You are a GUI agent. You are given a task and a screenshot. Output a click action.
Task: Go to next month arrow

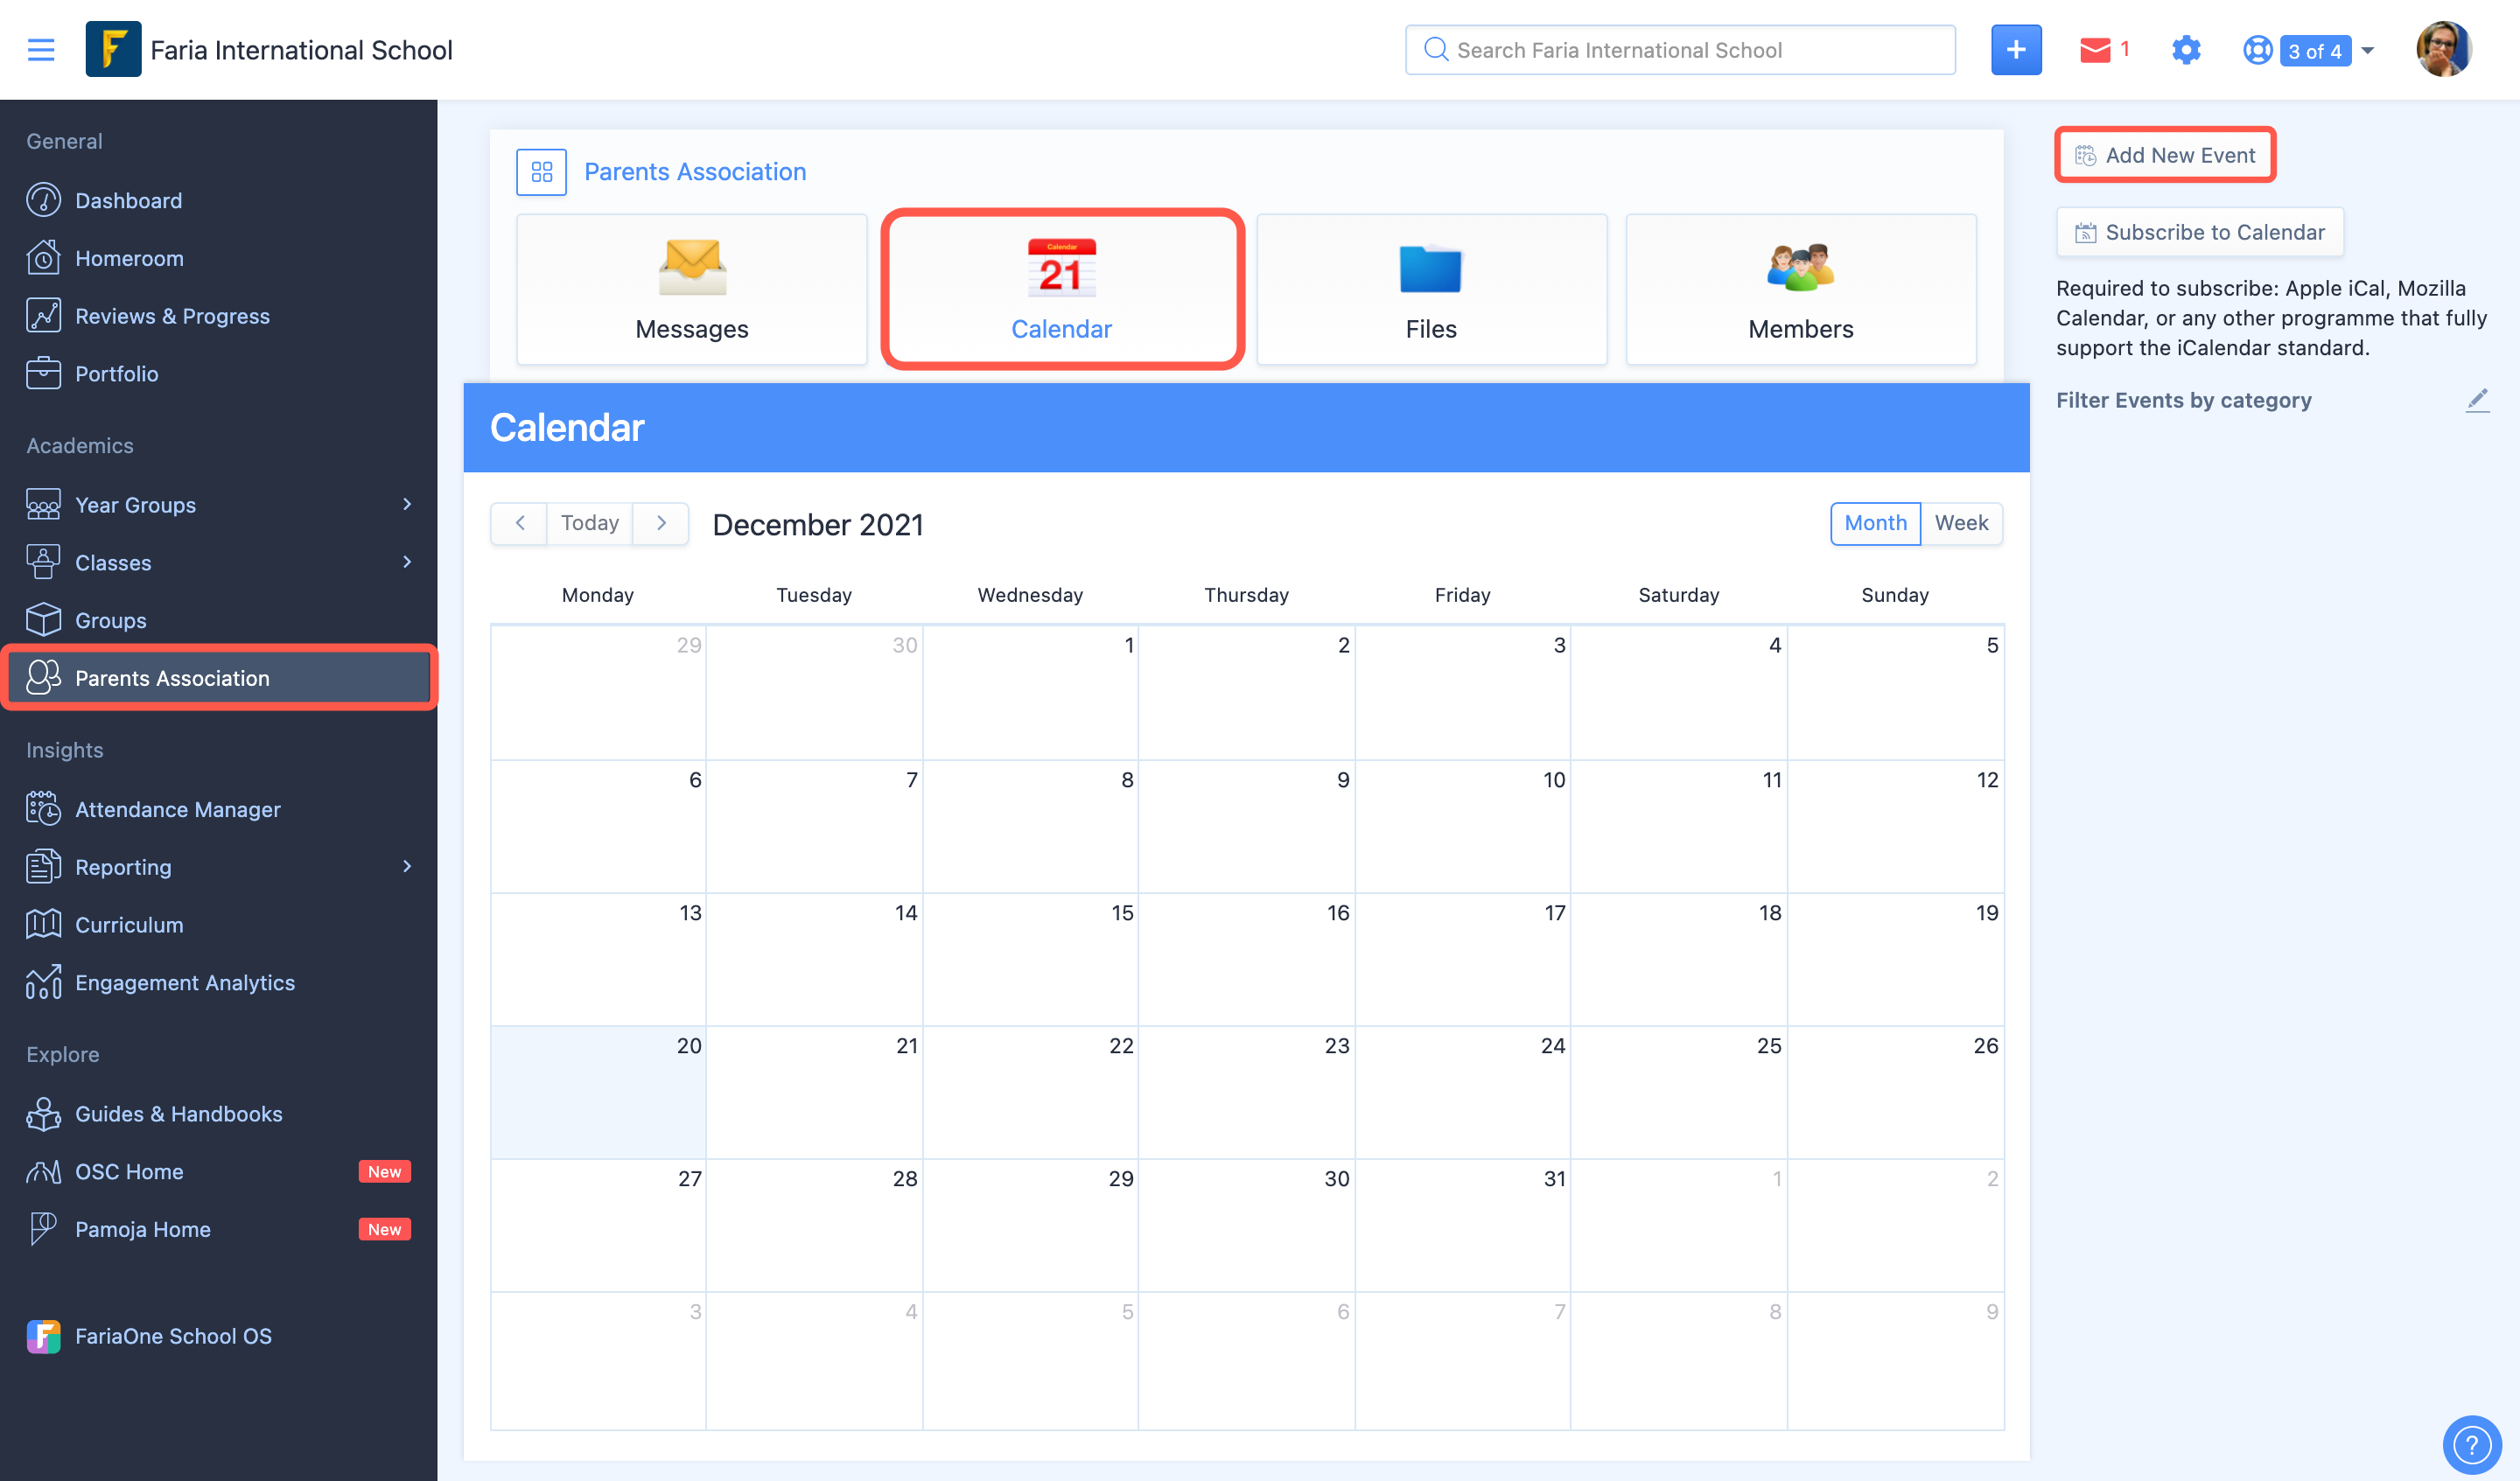661,523
